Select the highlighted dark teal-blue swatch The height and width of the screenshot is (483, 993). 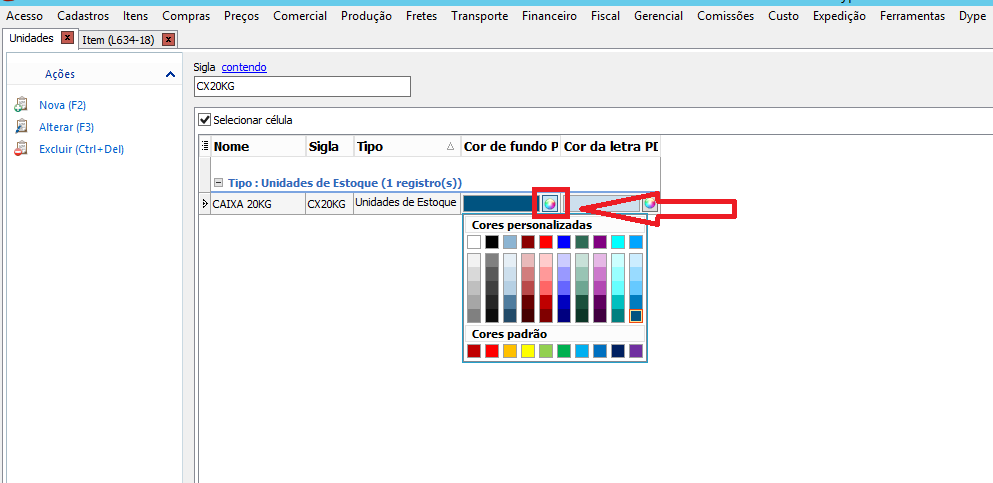[x=636, y=315]
